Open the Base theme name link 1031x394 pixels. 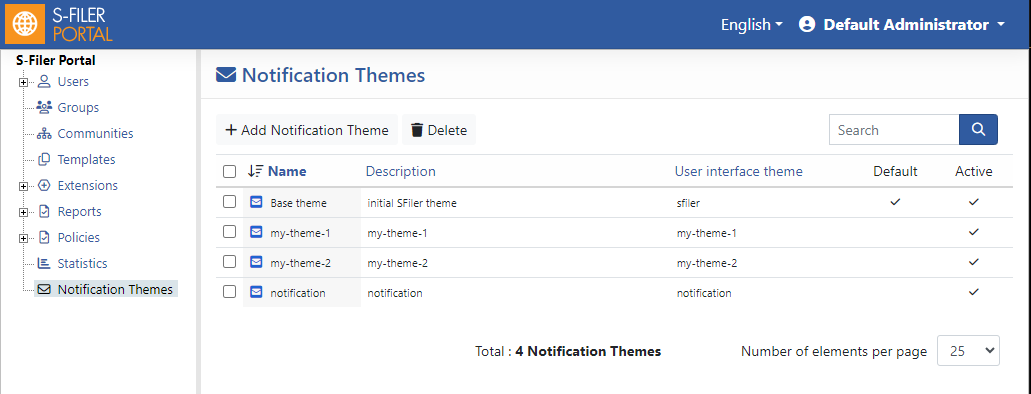299,203
